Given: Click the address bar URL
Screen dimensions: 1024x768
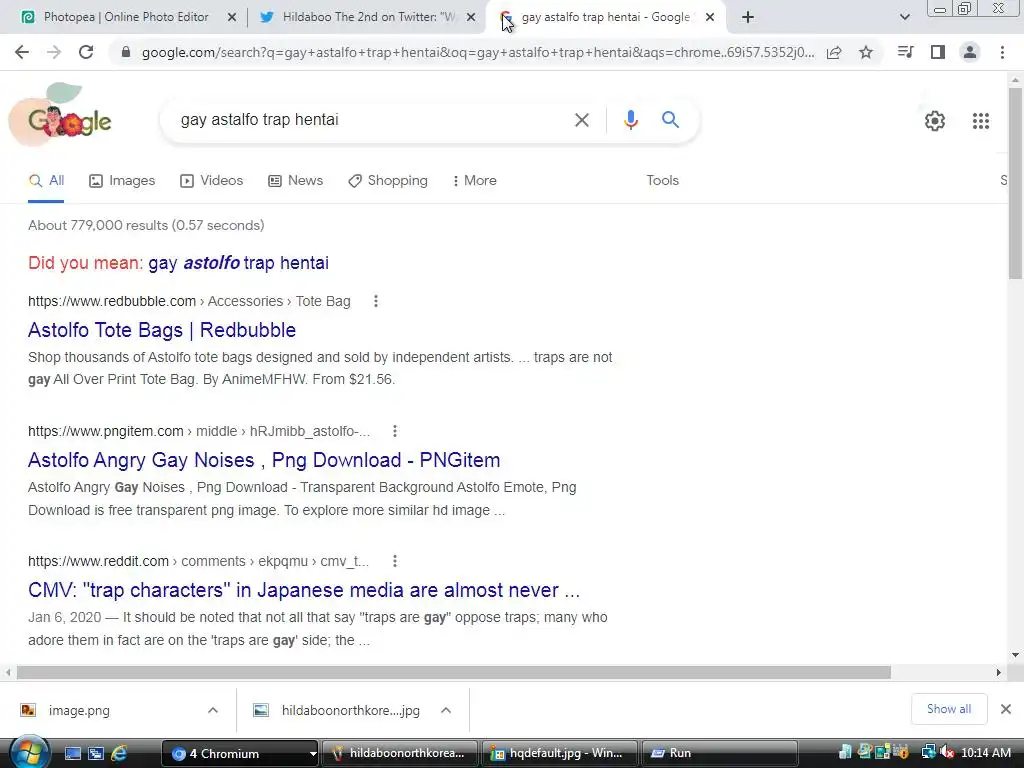Looking at the screenshot, I should [477, 52].
